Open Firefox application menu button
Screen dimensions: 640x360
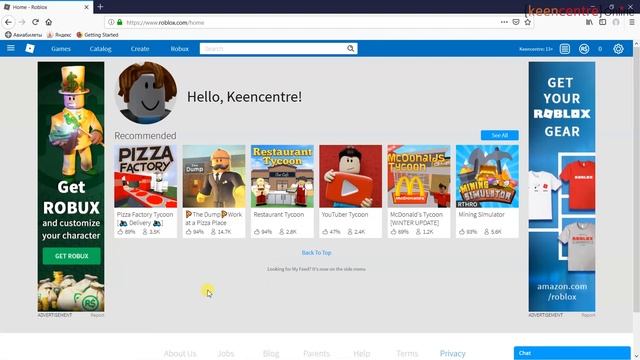tap(631, 22)
